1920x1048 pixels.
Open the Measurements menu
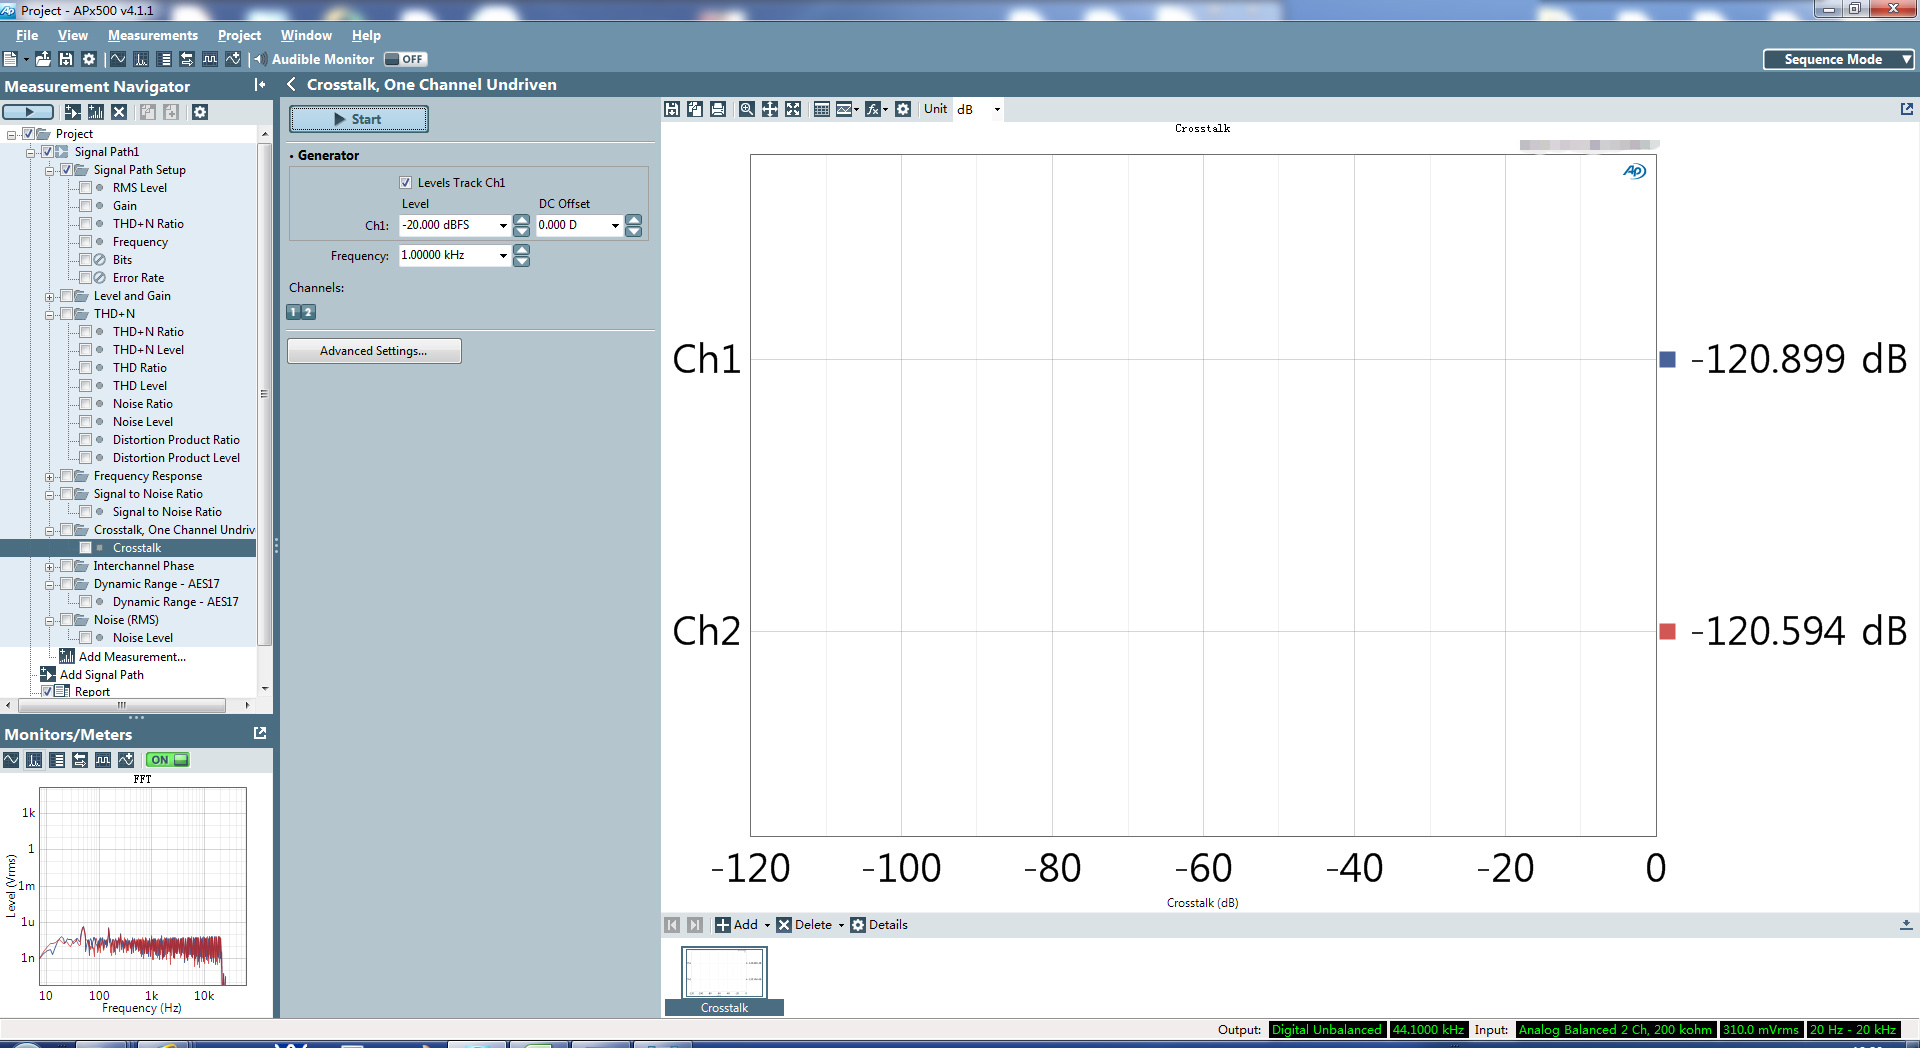click(x=152, y=35)
